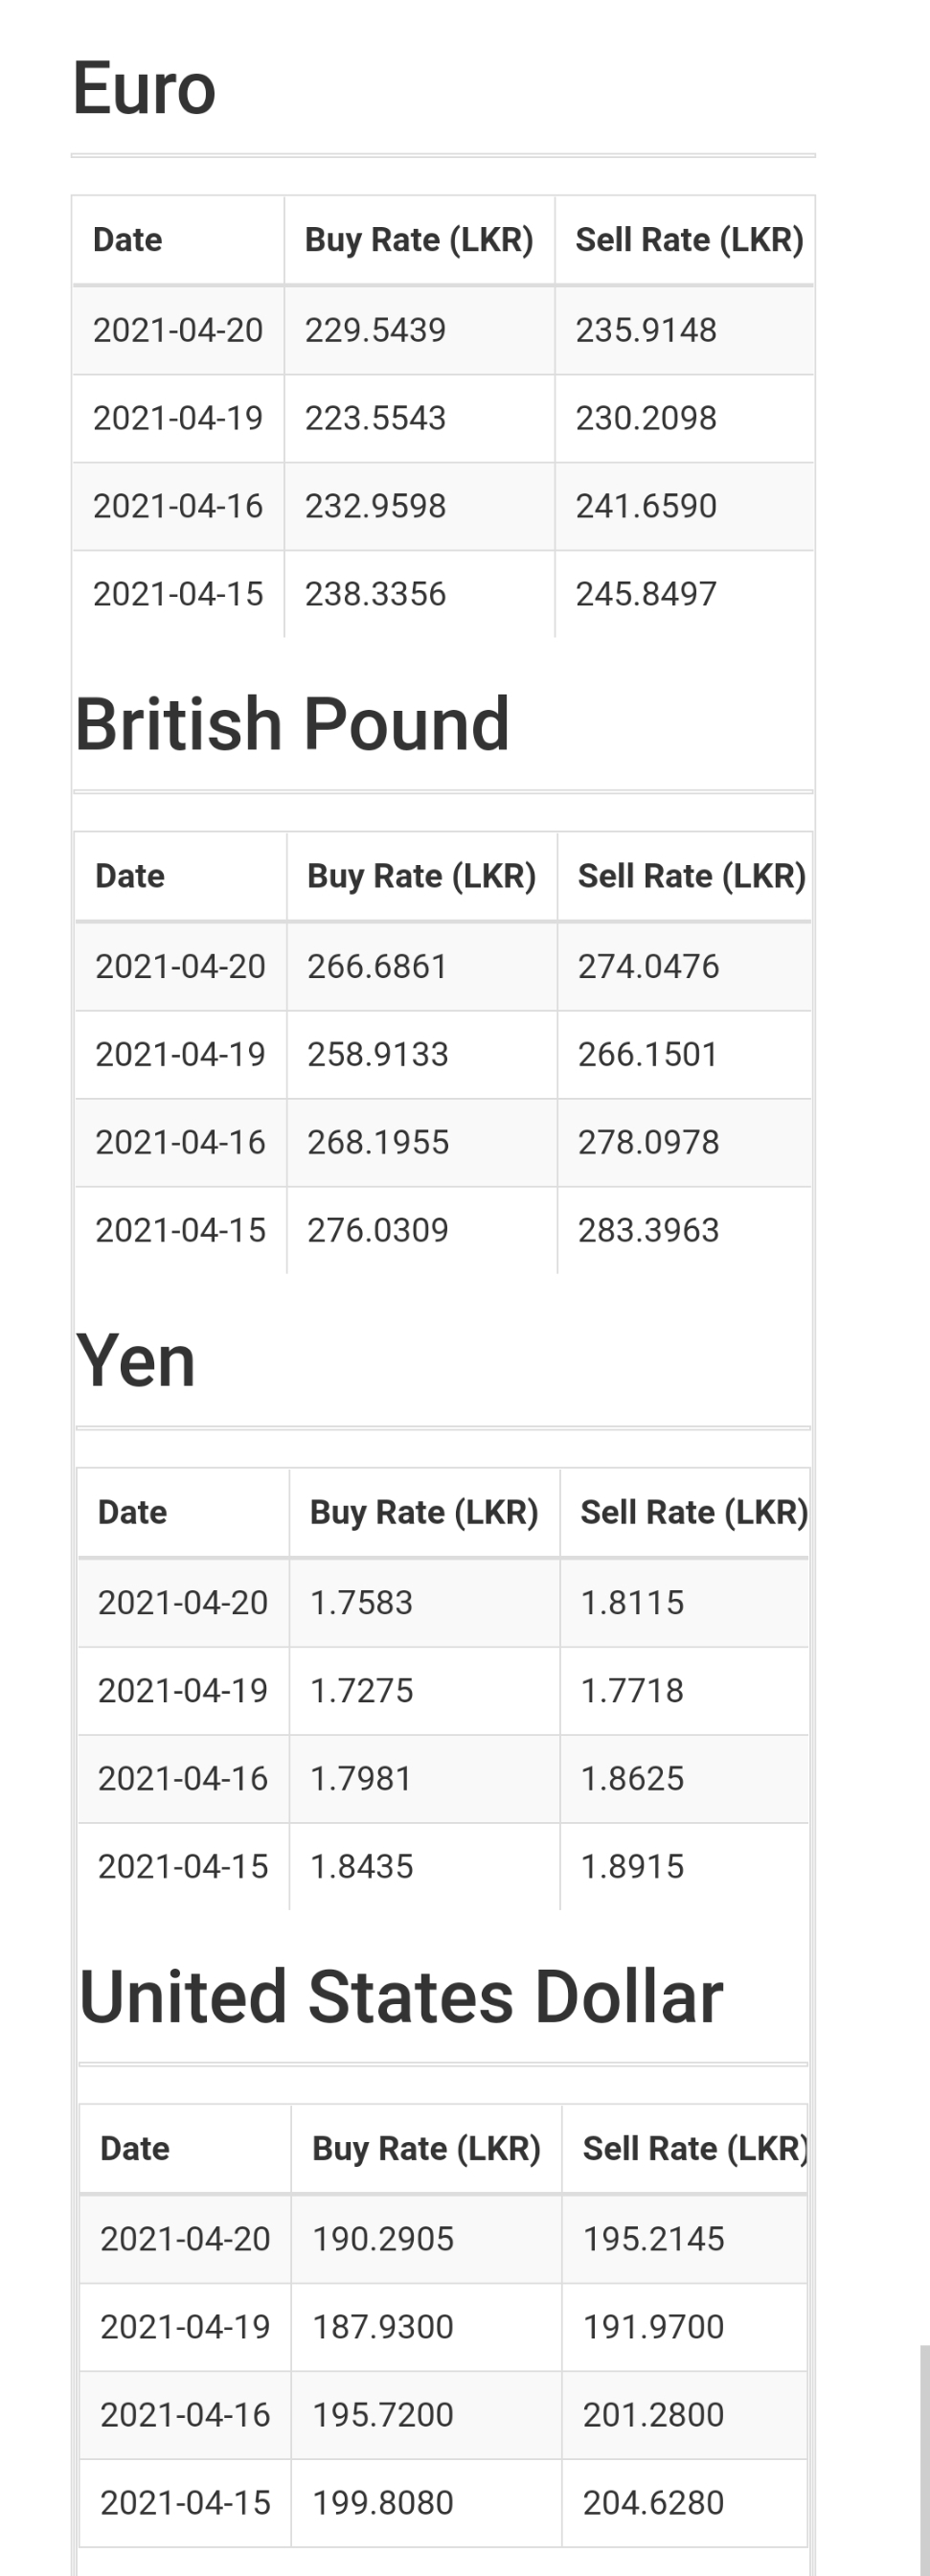Click the Euro 2021-04-16 date cell
Screen dimensions: 930x2576
pos(178,506)
